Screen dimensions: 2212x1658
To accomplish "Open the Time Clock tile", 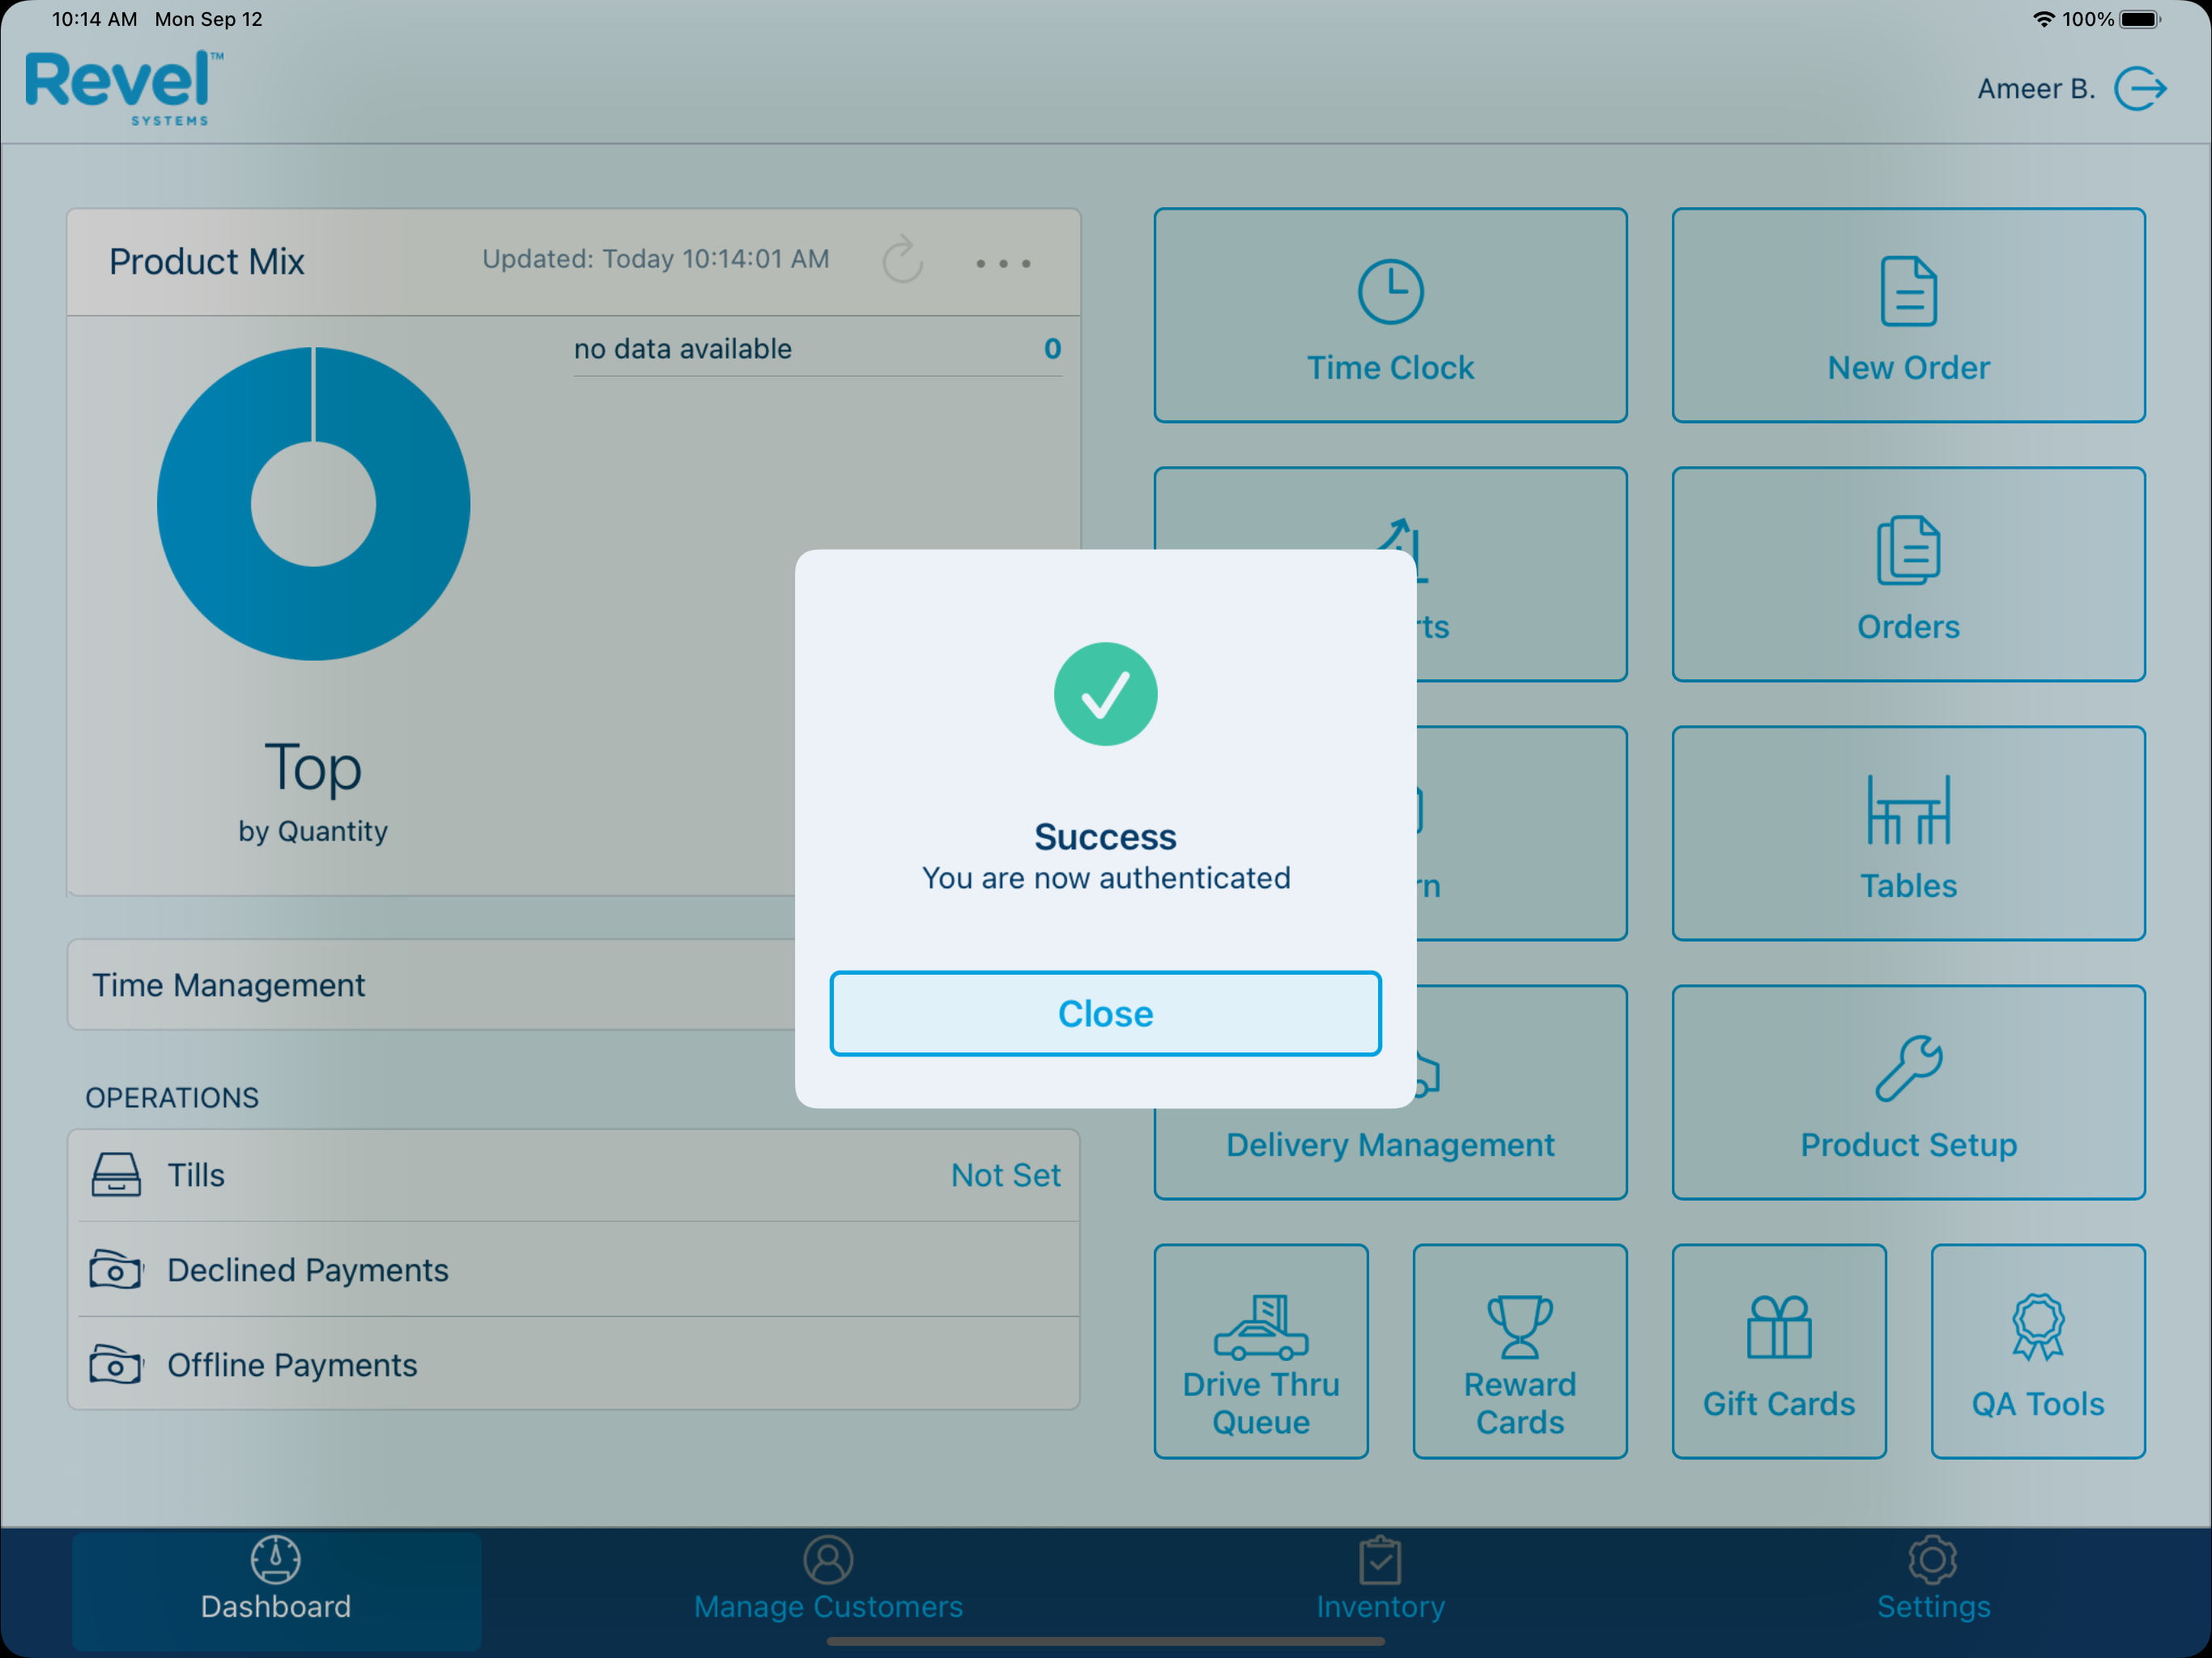I will [x=1390, y=315].
